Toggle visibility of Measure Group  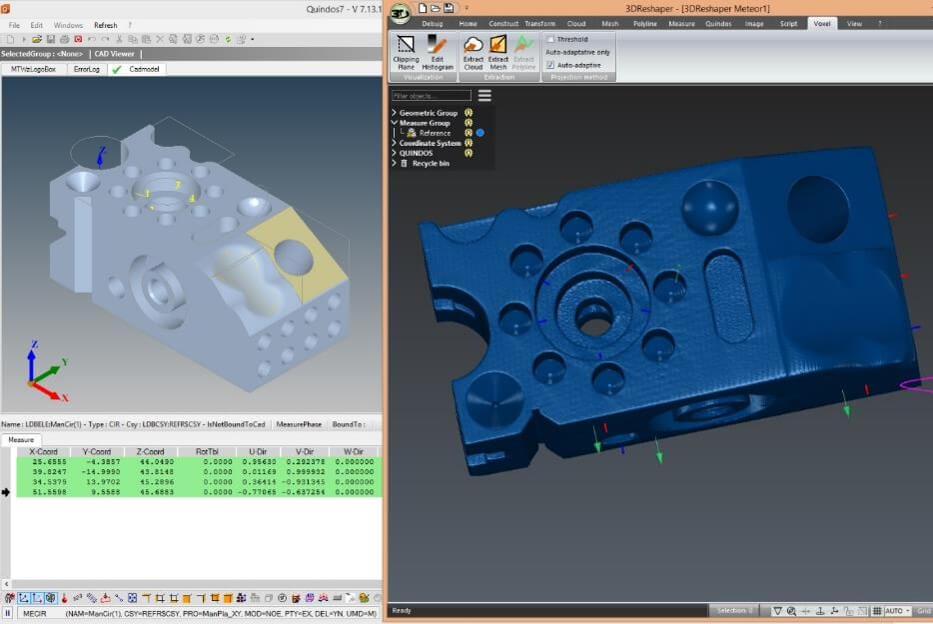(x=468, y=123)
